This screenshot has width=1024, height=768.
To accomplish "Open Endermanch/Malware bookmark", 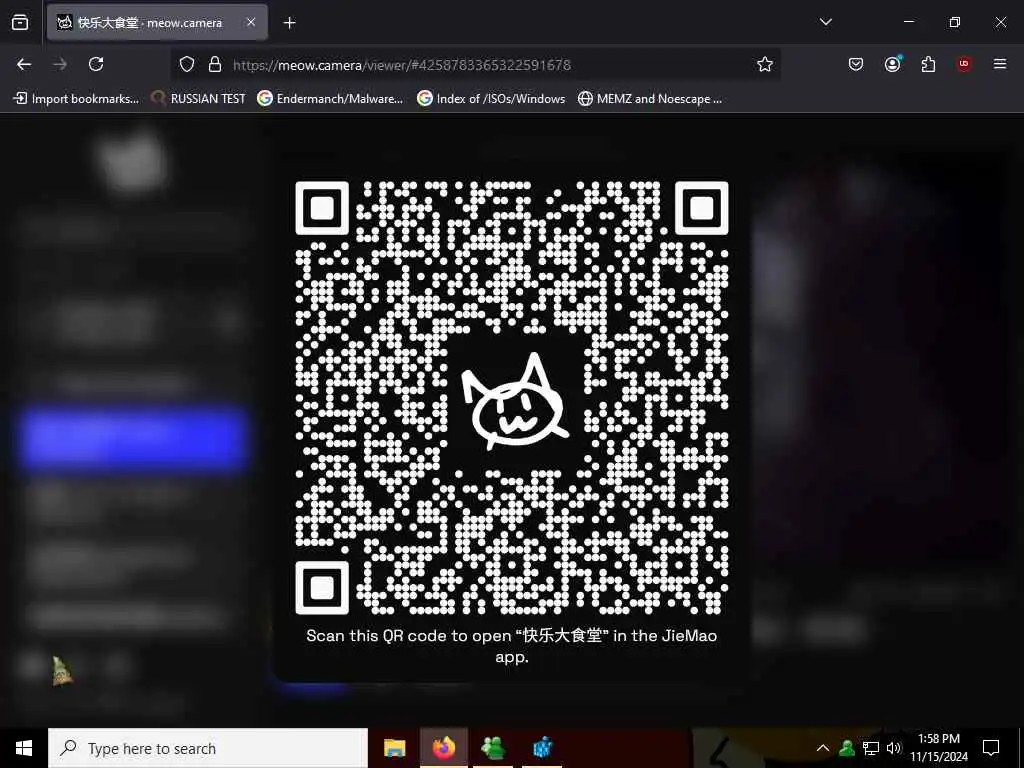I will 330,99.
